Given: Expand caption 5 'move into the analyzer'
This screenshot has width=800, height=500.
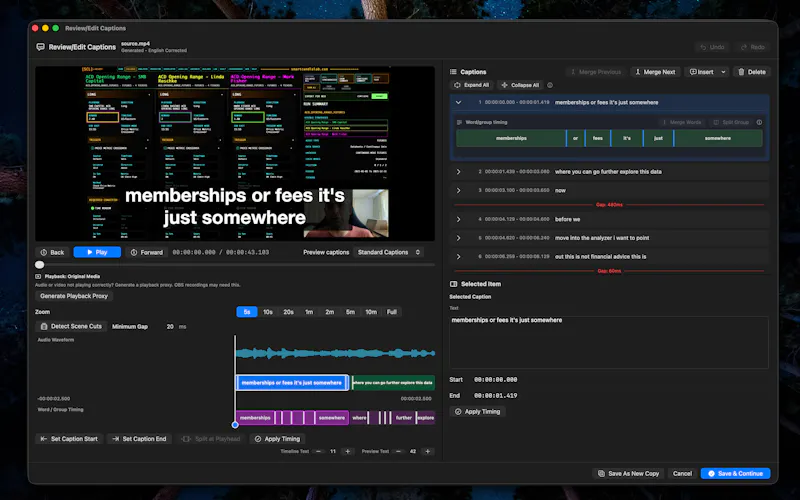Looking at the screenshot, I should coord(458,238).
